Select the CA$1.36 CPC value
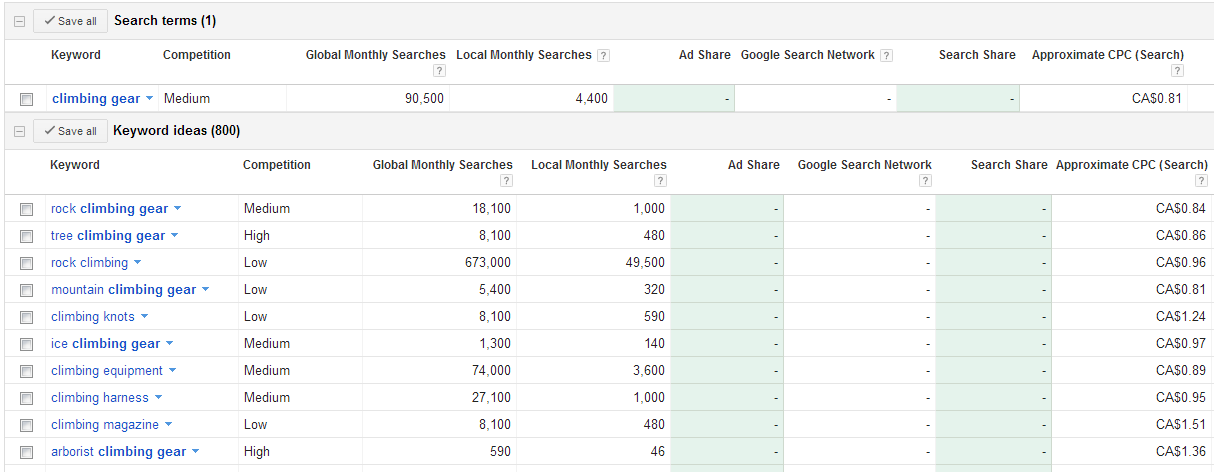The width and height of the screenshot is (1214, 472). pyautogui.click(x=1181, y=452)
